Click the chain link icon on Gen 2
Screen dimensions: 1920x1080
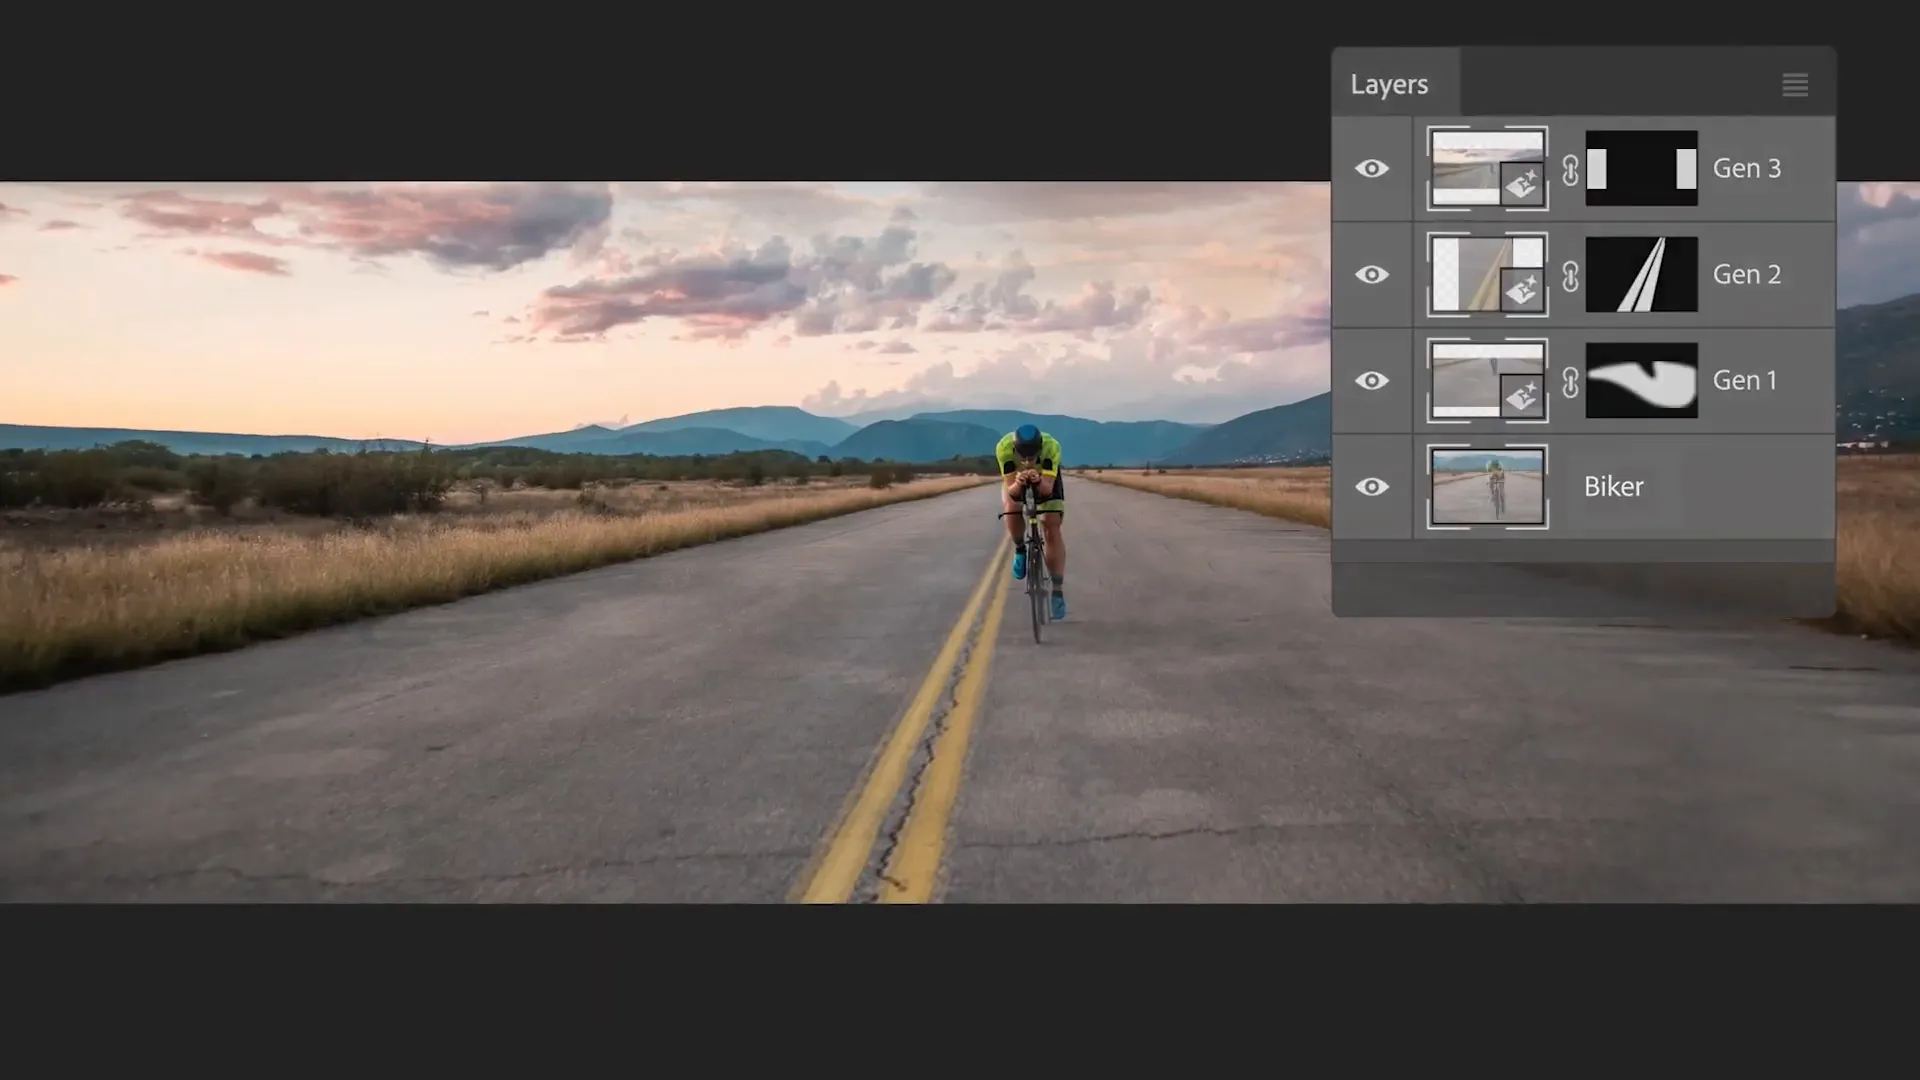pos(1570,275)
